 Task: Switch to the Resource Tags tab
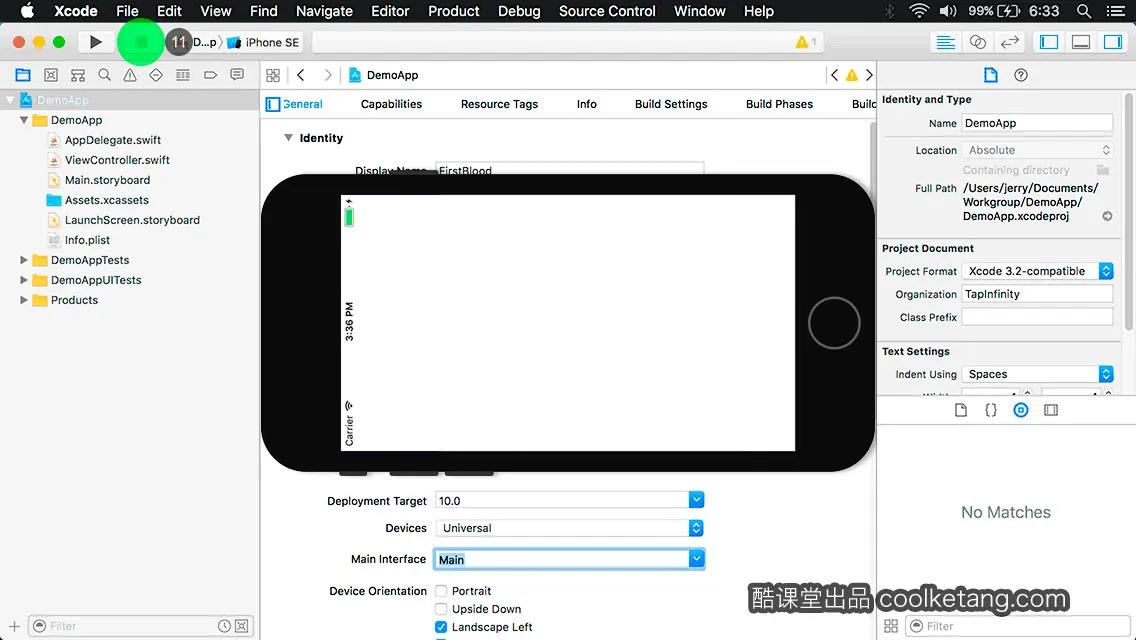pos(499,104)
